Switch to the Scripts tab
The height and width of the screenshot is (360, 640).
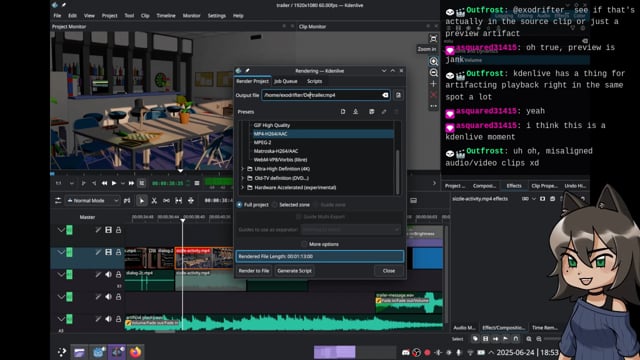pos(314,81)
